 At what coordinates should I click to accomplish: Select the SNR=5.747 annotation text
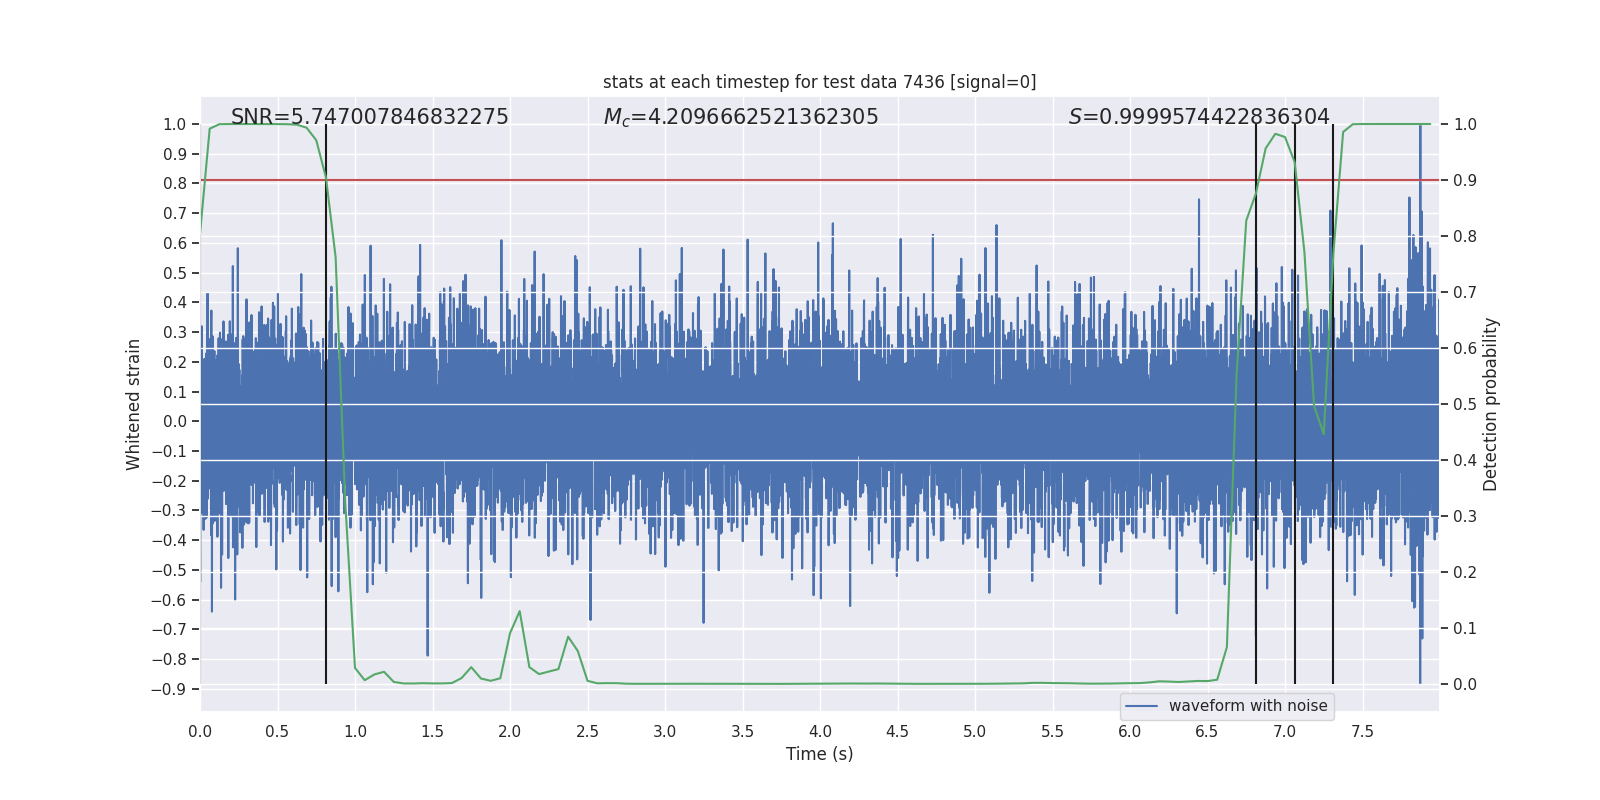pos(369,117)
